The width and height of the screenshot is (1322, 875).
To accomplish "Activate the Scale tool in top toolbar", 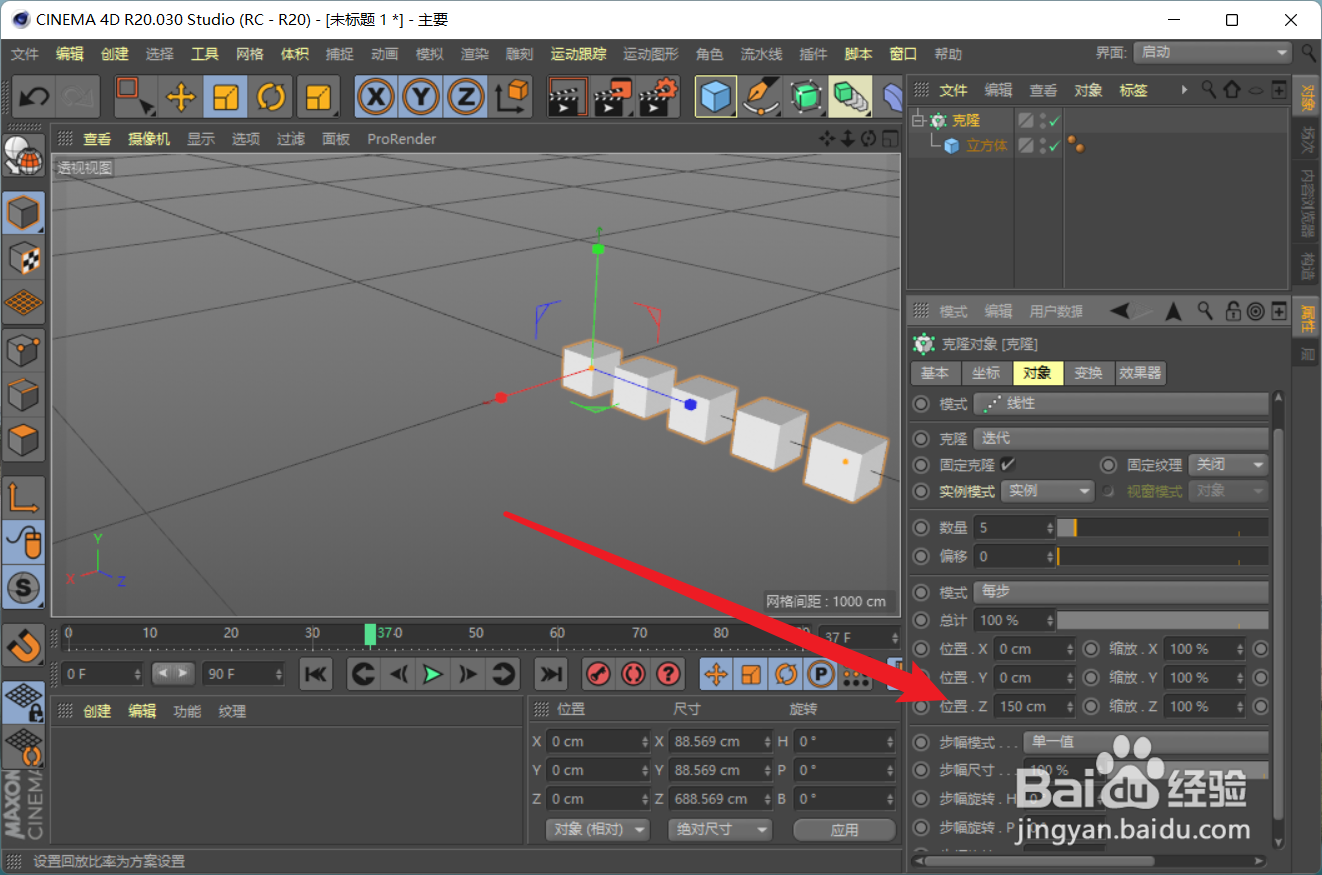I will pyautogui.click(x=226, y=97).
